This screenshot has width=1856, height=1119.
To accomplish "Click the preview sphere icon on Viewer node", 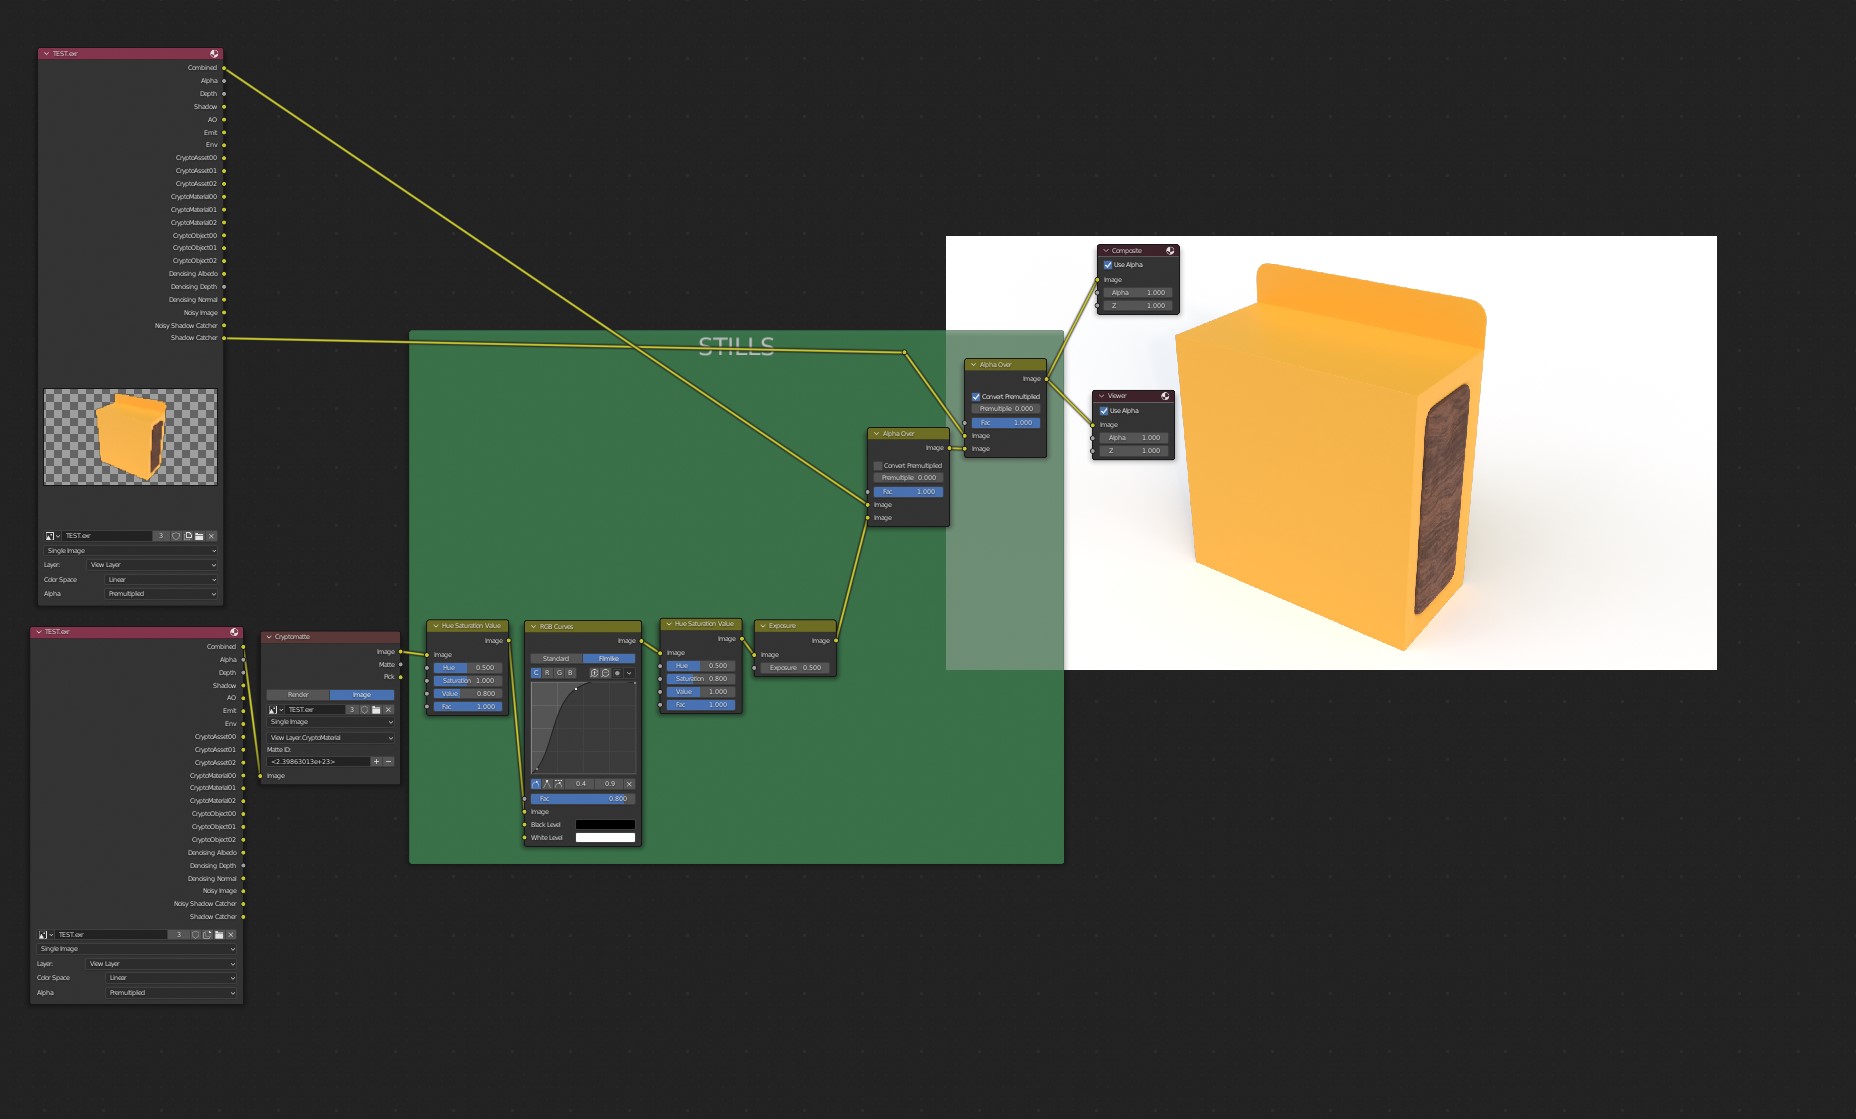I will [x=1165, y=396].
